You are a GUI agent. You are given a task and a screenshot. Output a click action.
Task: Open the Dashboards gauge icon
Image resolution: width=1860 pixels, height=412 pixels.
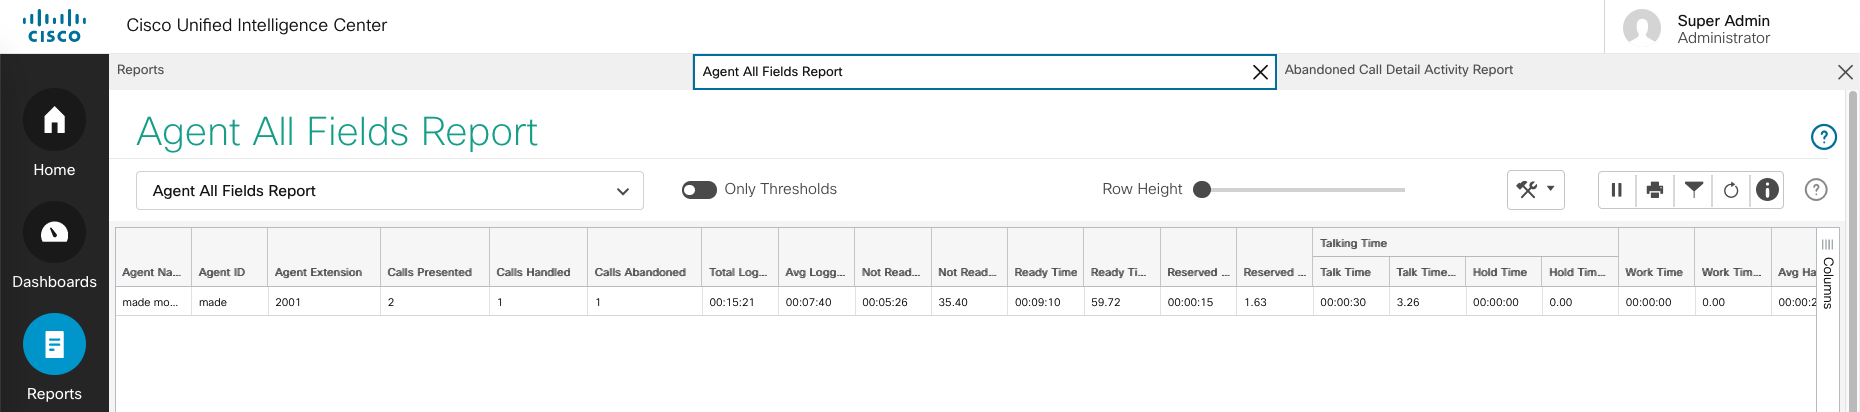tap(54, 233)
